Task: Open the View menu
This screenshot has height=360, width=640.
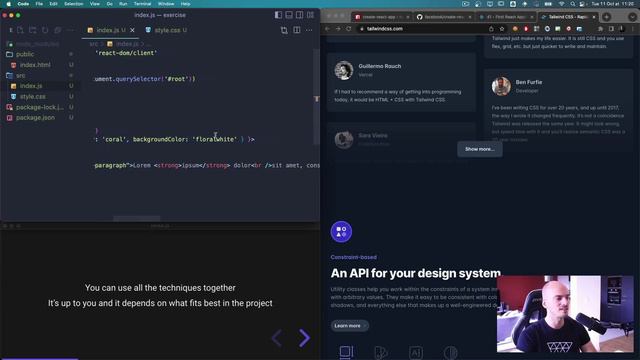Action: tap(95, 4)
